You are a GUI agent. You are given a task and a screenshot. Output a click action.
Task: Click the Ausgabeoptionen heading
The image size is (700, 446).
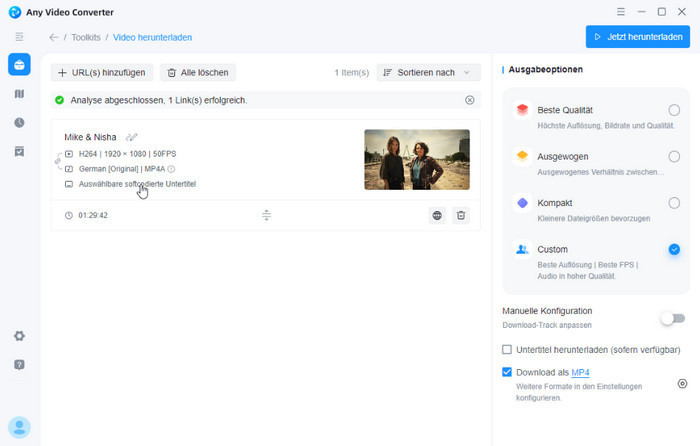pos(546,69)
